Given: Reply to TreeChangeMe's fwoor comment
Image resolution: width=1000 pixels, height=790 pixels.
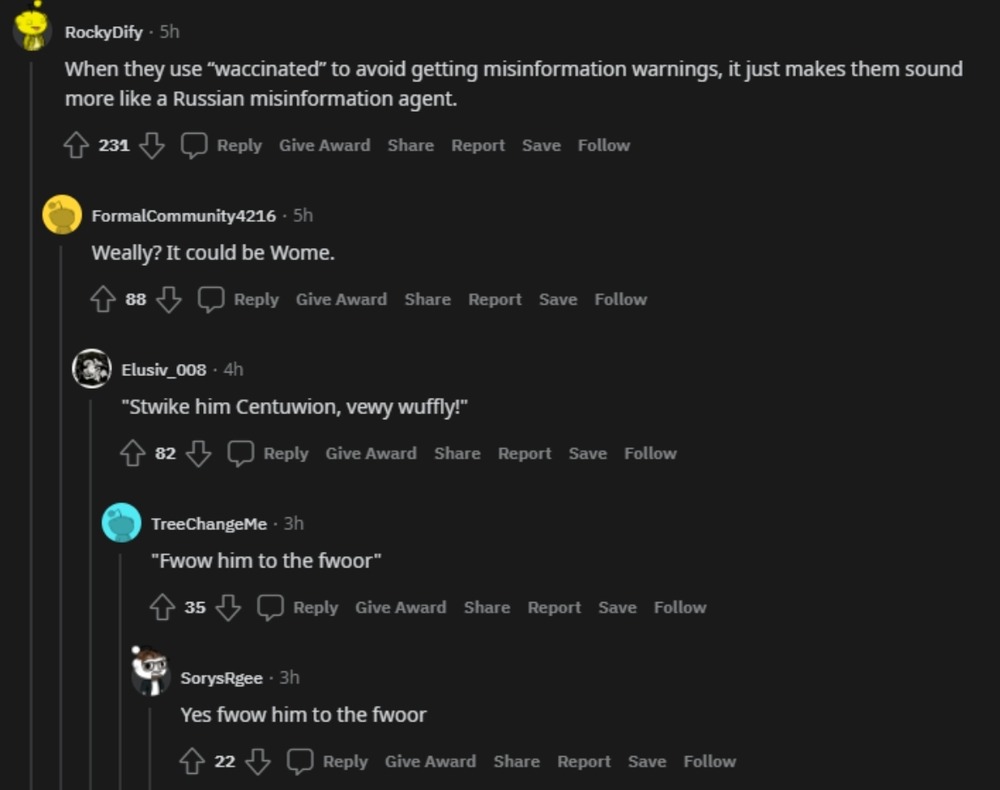Looking at the screenshot, I should [315, 608].
